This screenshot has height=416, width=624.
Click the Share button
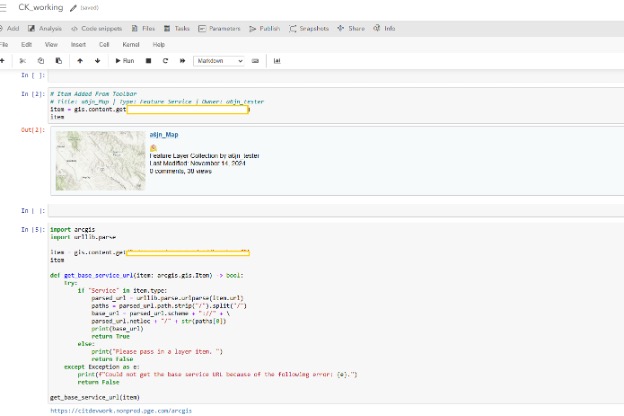(351, 28)
